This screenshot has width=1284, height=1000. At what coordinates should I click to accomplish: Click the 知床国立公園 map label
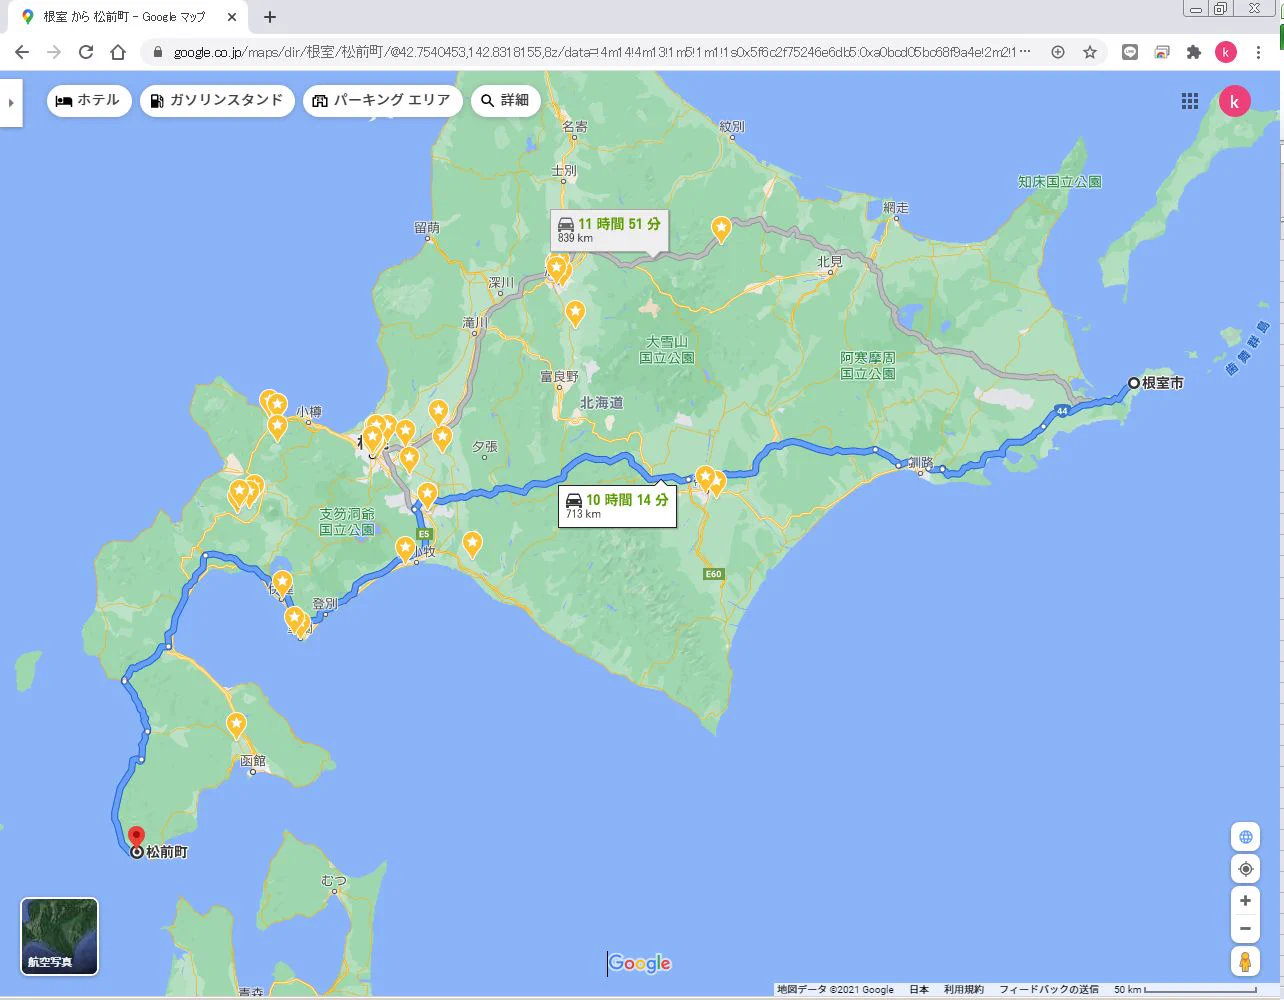click(x=1059, y=182)
